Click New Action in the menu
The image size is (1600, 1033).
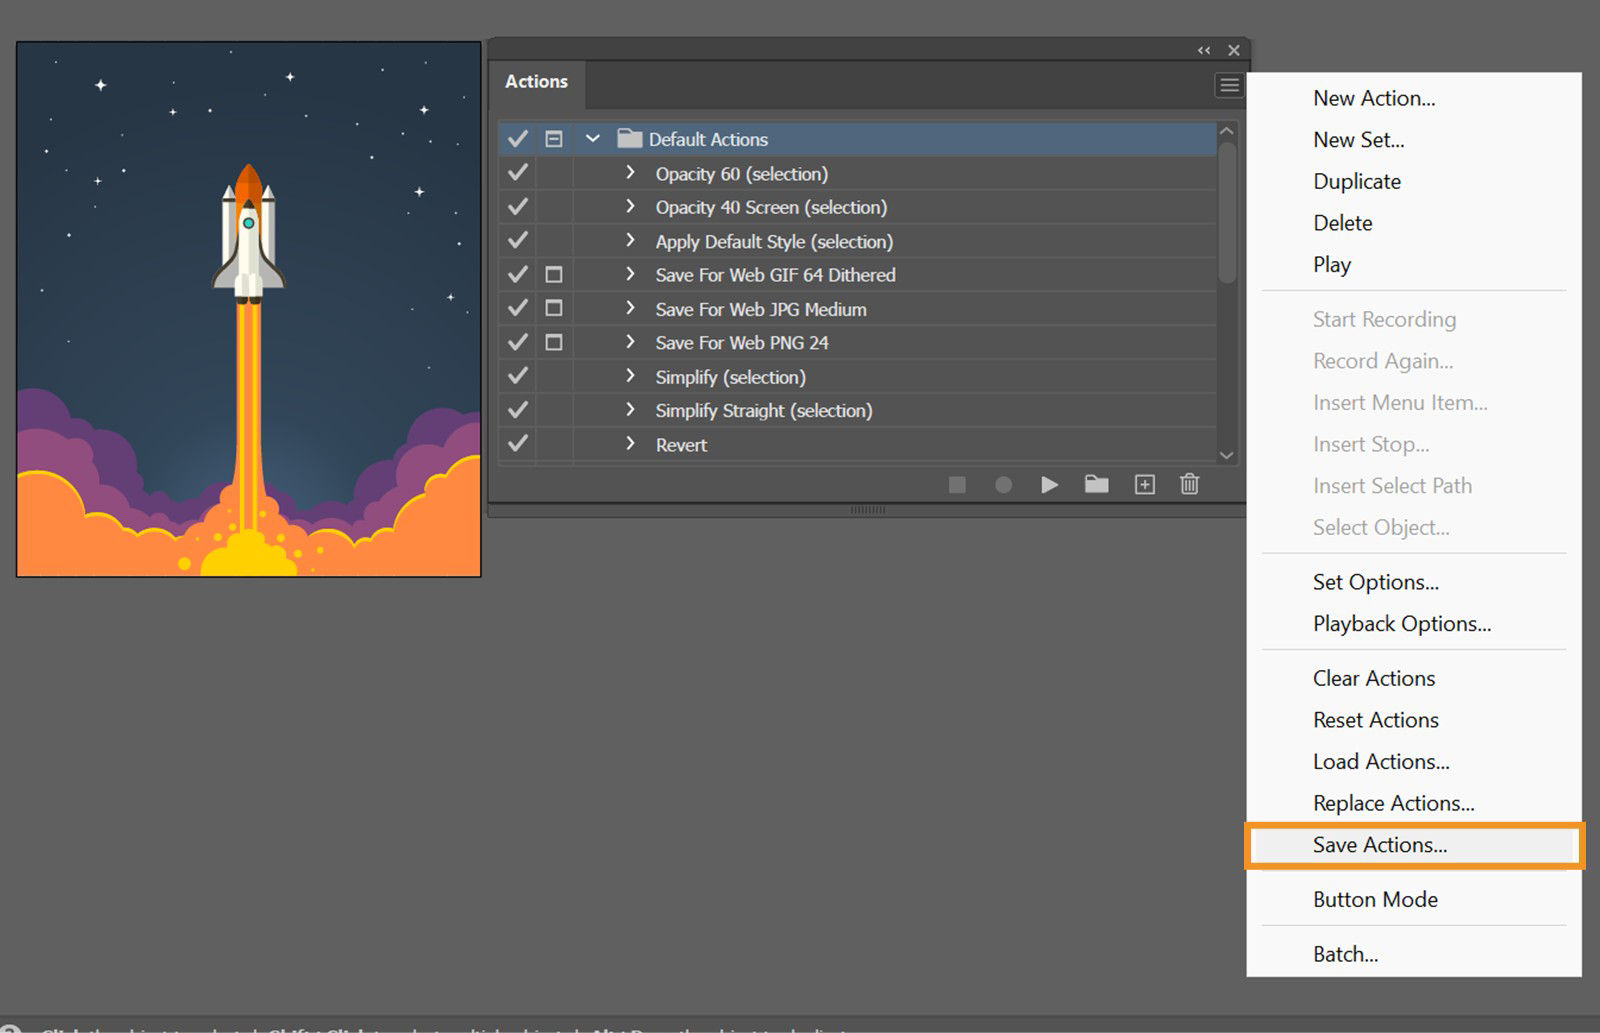click(x=1375, y=98)
